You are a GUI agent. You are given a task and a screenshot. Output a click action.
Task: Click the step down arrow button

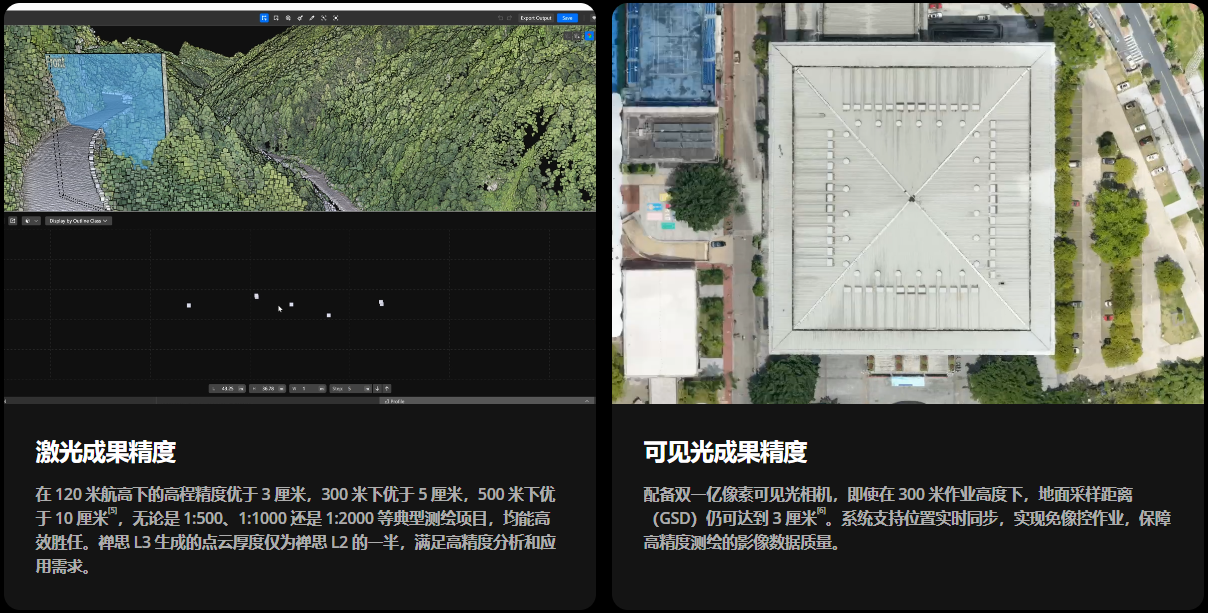[377, 388]
